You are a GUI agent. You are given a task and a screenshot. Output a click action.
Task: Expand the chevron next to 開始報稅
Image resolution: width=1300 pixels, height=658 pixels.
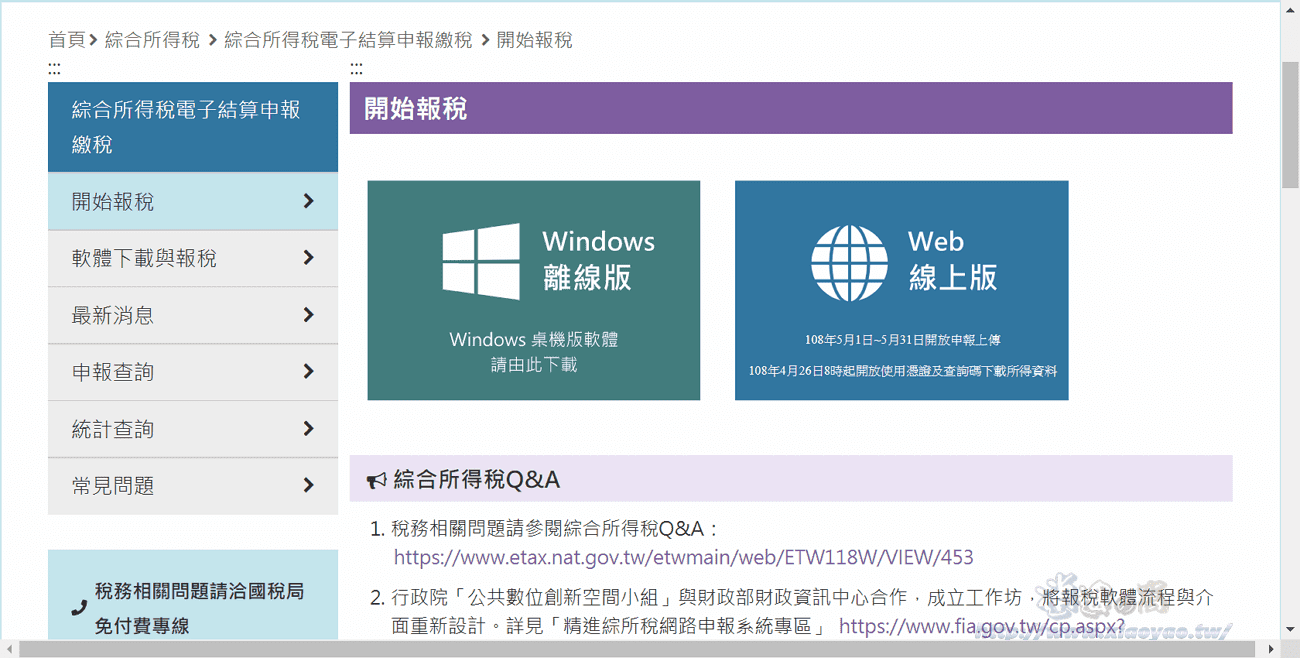pyautogui.click(x=308, y=201)
